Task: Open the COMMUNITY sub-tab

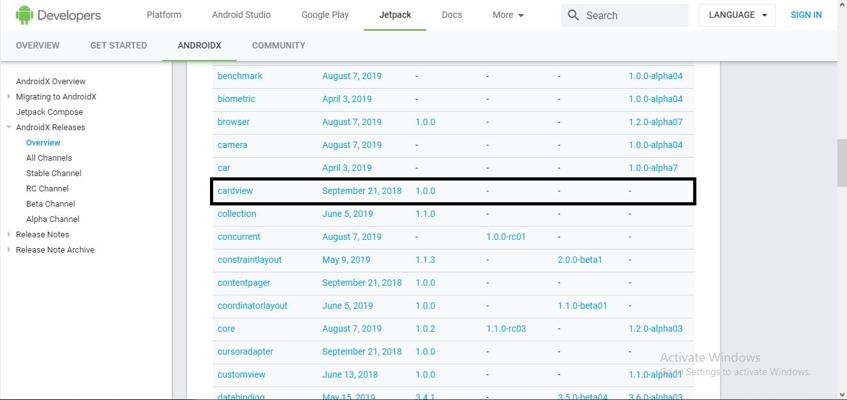Action: (278, 45)
